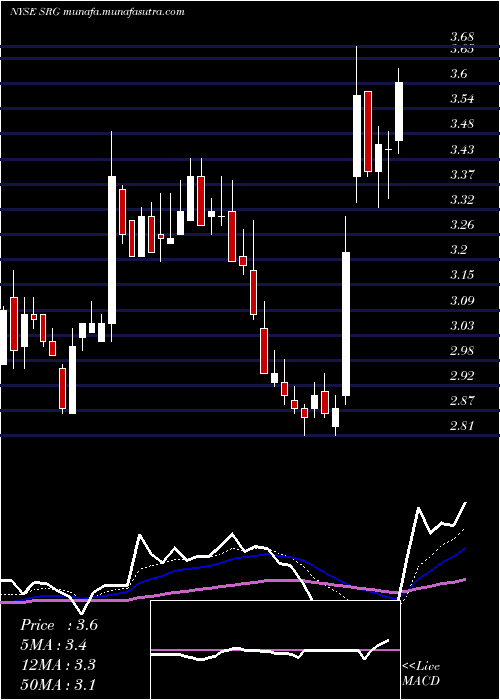This screenshot has height=700, width=500.
Task: Click the 3.68 price axis label
Action: pos(462,37)
